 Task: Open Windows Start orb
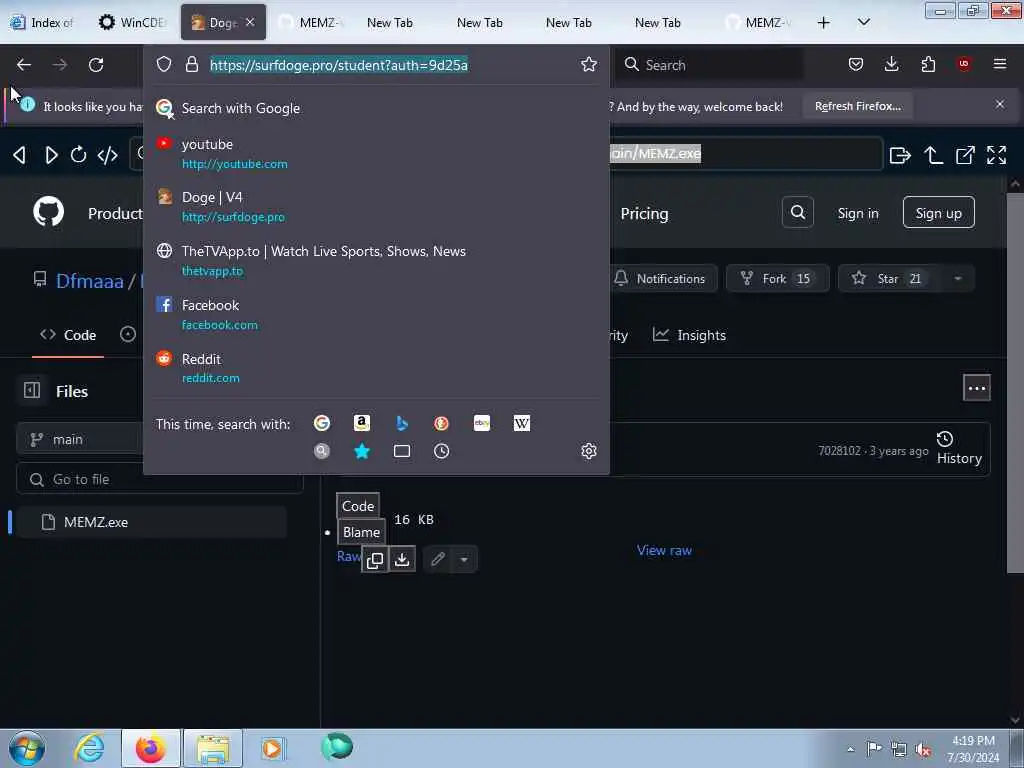[x=27, y=748]
